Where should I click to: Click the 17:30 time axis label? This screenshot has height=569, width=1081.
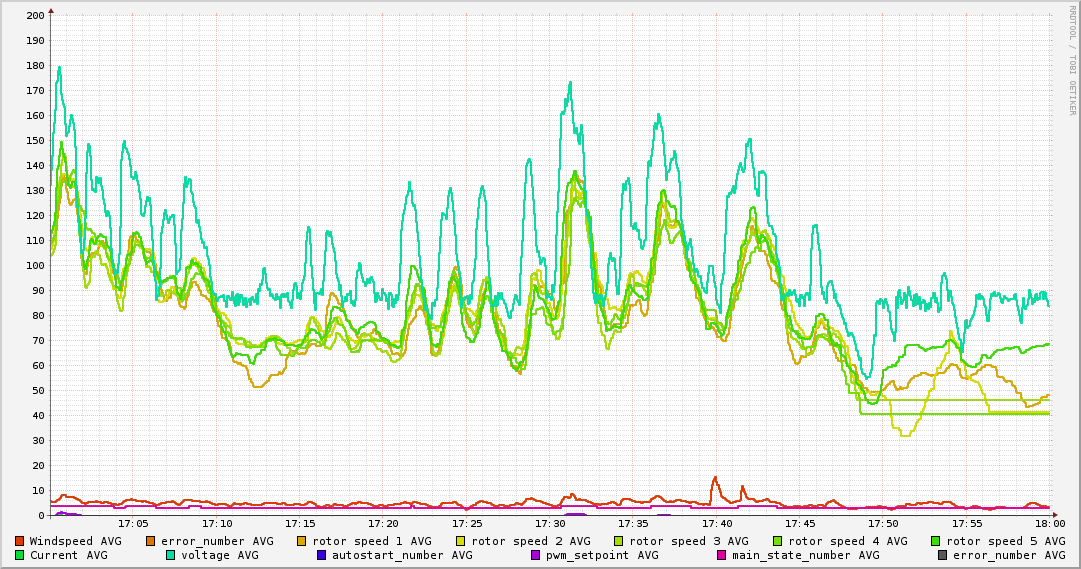tap(550, 523)
